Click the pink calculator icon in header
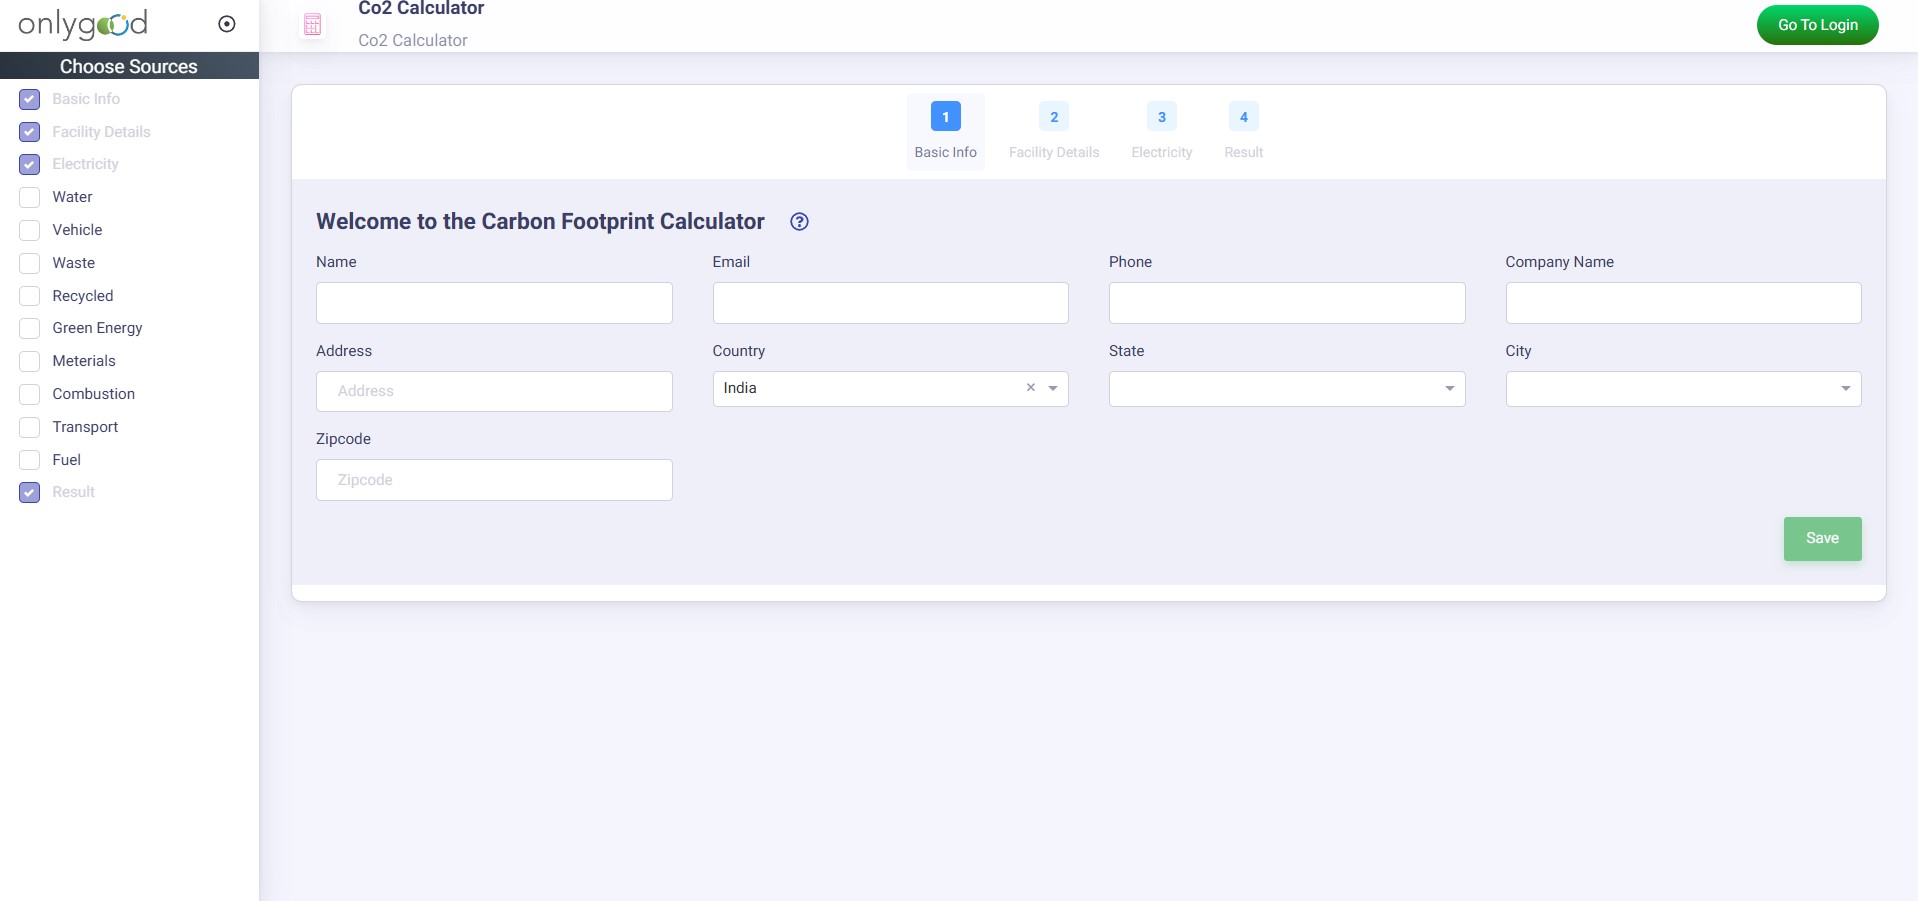The height and width of the screenshot is (901, 1918). 313,25
